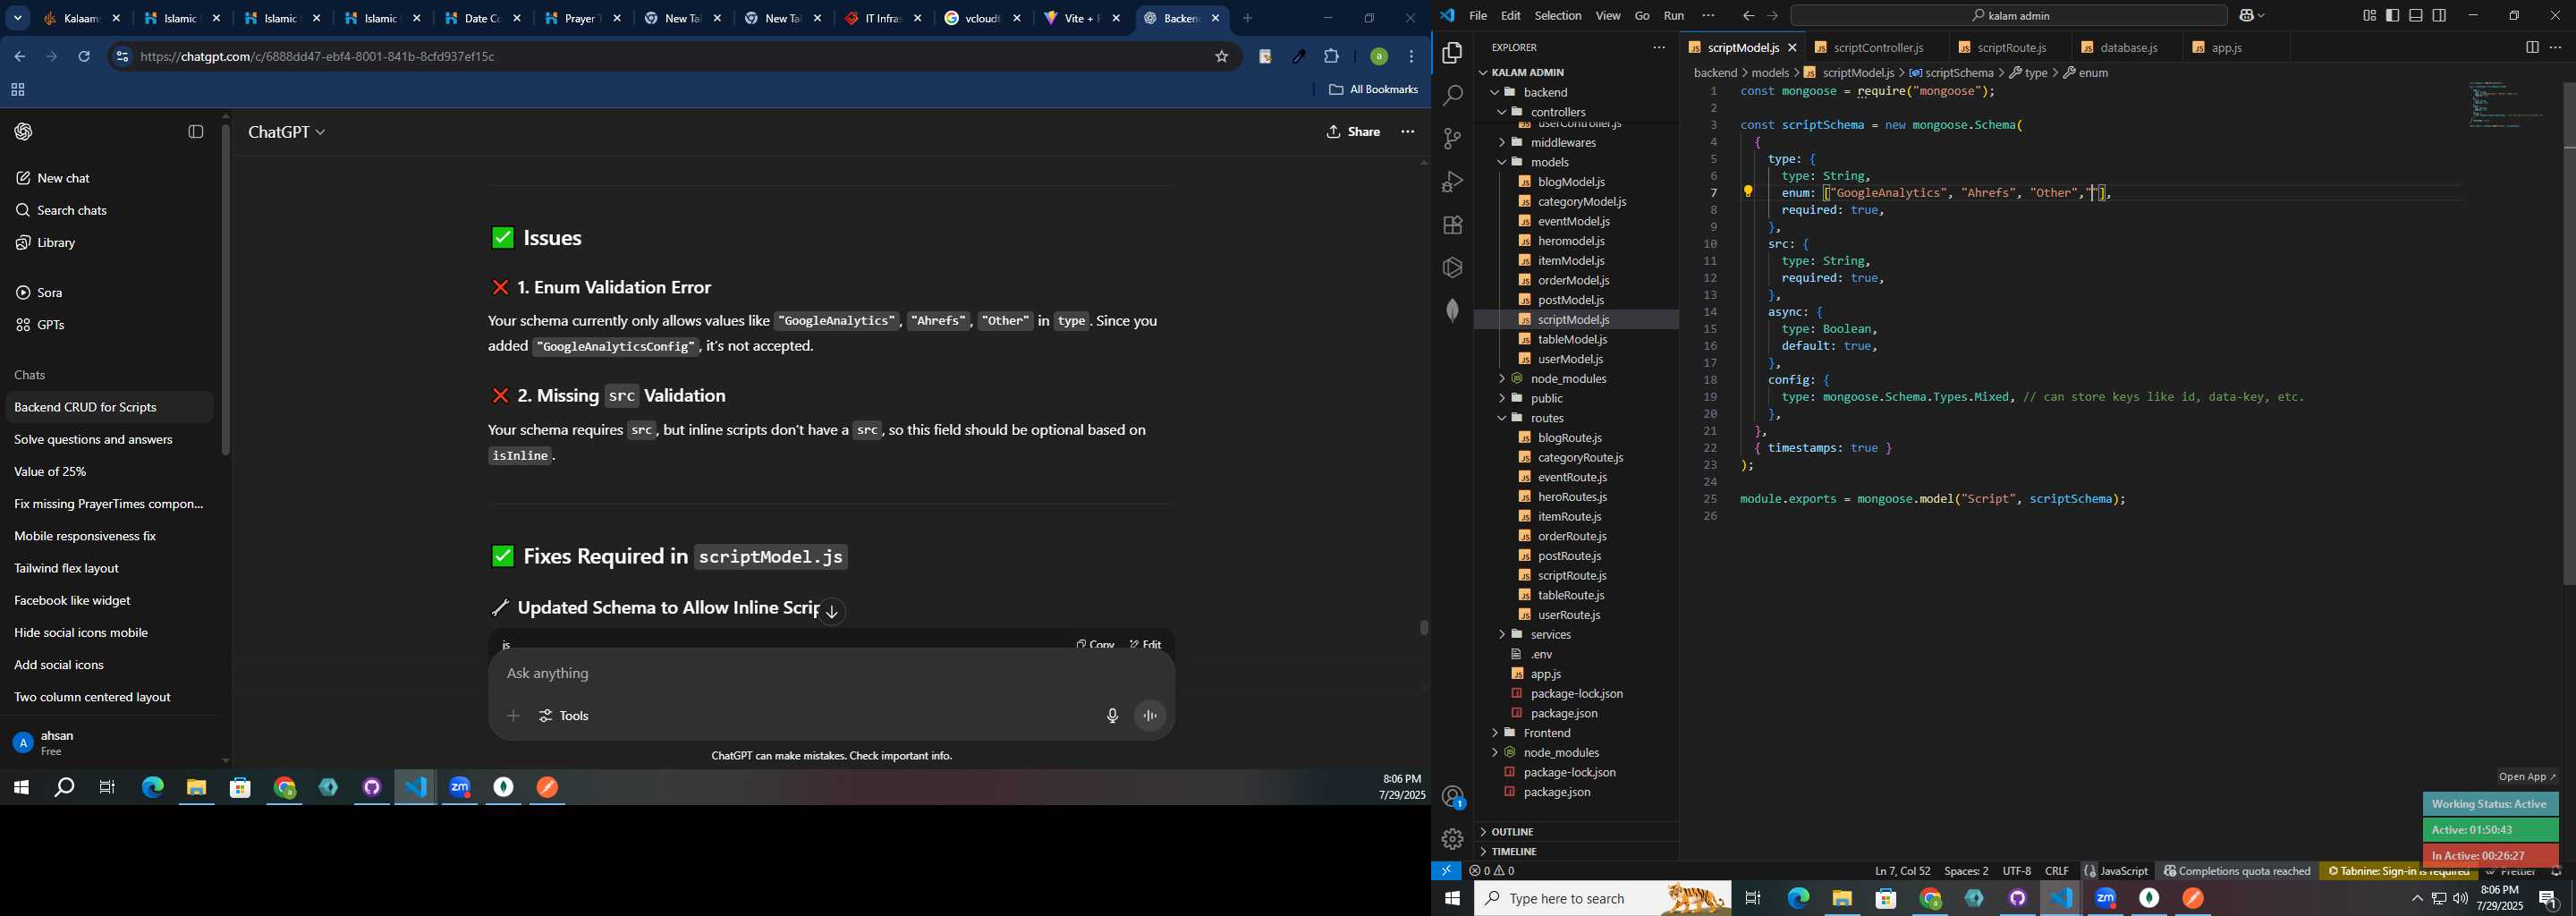Open the VS Code Manage gear icon
The image size is (2576, 916).
pos(1452,839)
